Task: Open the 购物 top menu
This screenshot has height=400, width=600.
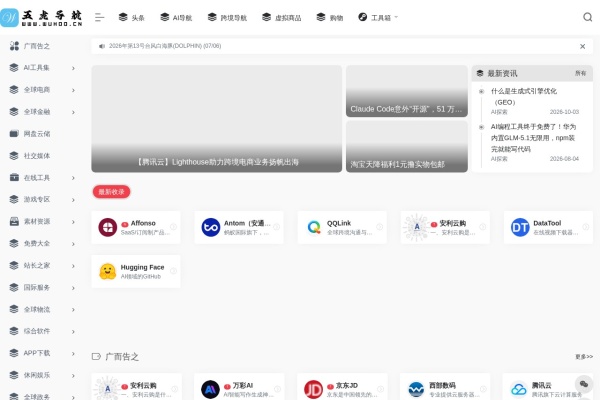Action: click(x=329, y=18)
